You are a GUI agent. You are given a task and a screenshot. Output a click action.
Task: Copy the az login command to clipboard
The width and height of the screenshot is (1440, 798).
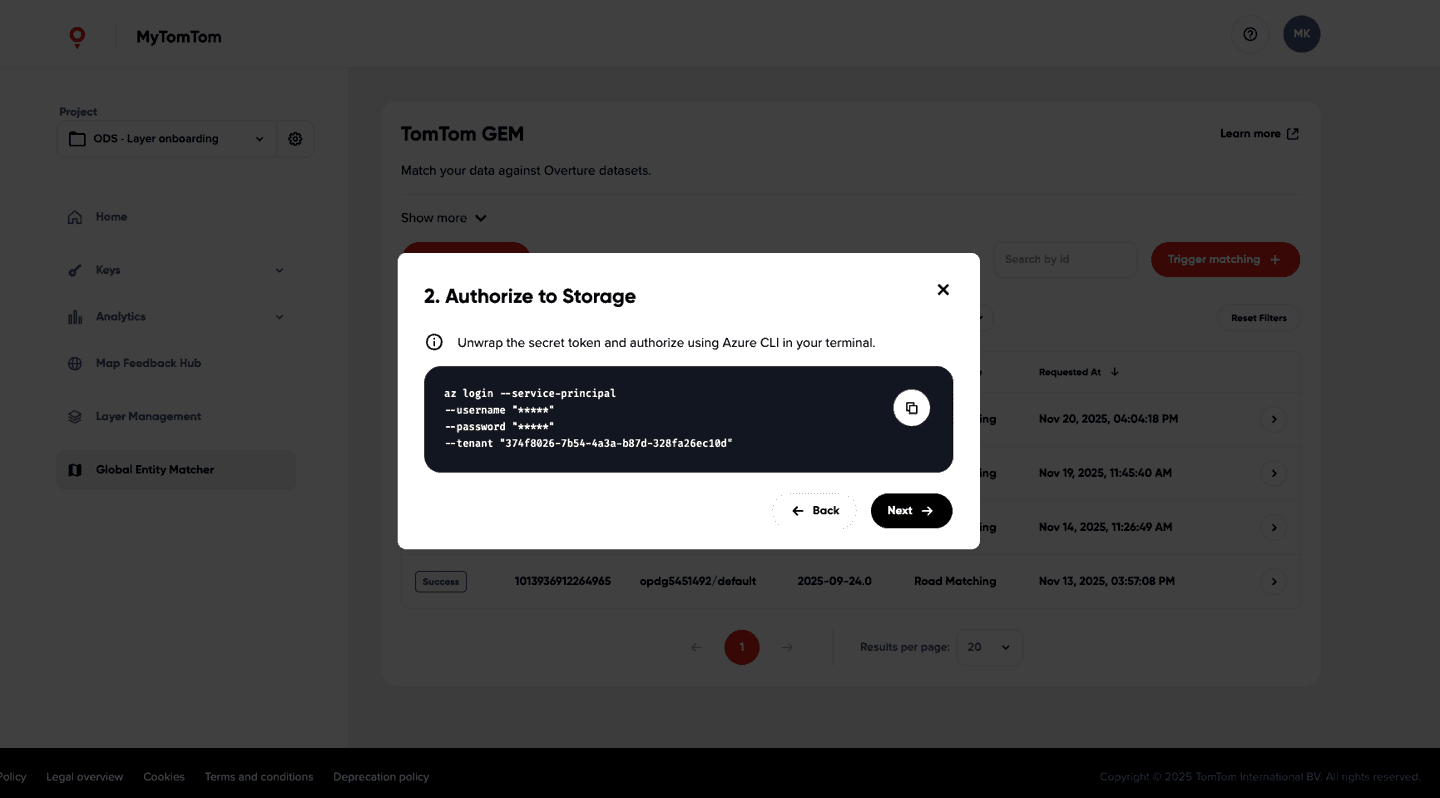pyautogui.click(x=911, y=408)
